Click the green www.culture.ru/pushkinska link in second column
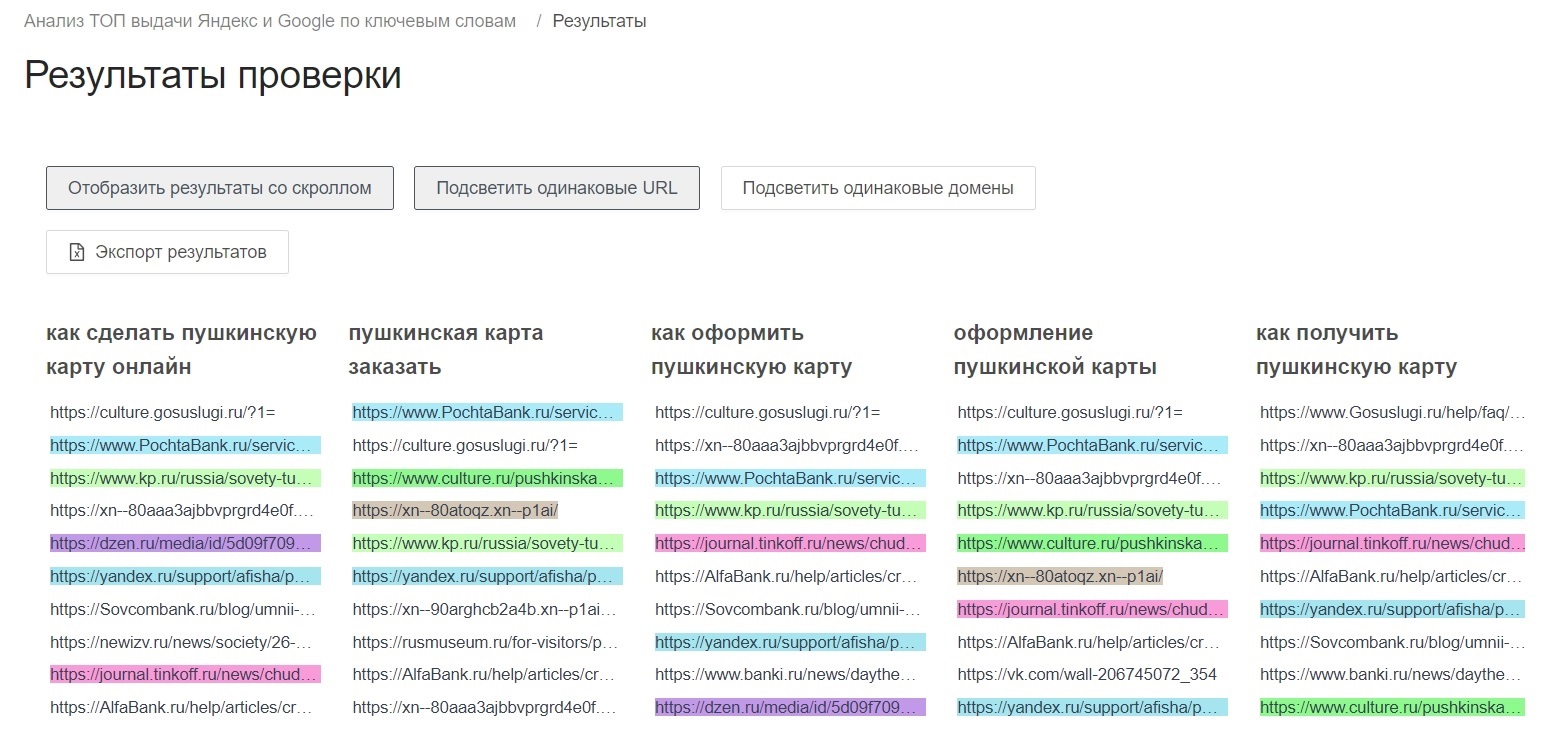The height and width of the screenshot is (743, 1550). [487, 477]
